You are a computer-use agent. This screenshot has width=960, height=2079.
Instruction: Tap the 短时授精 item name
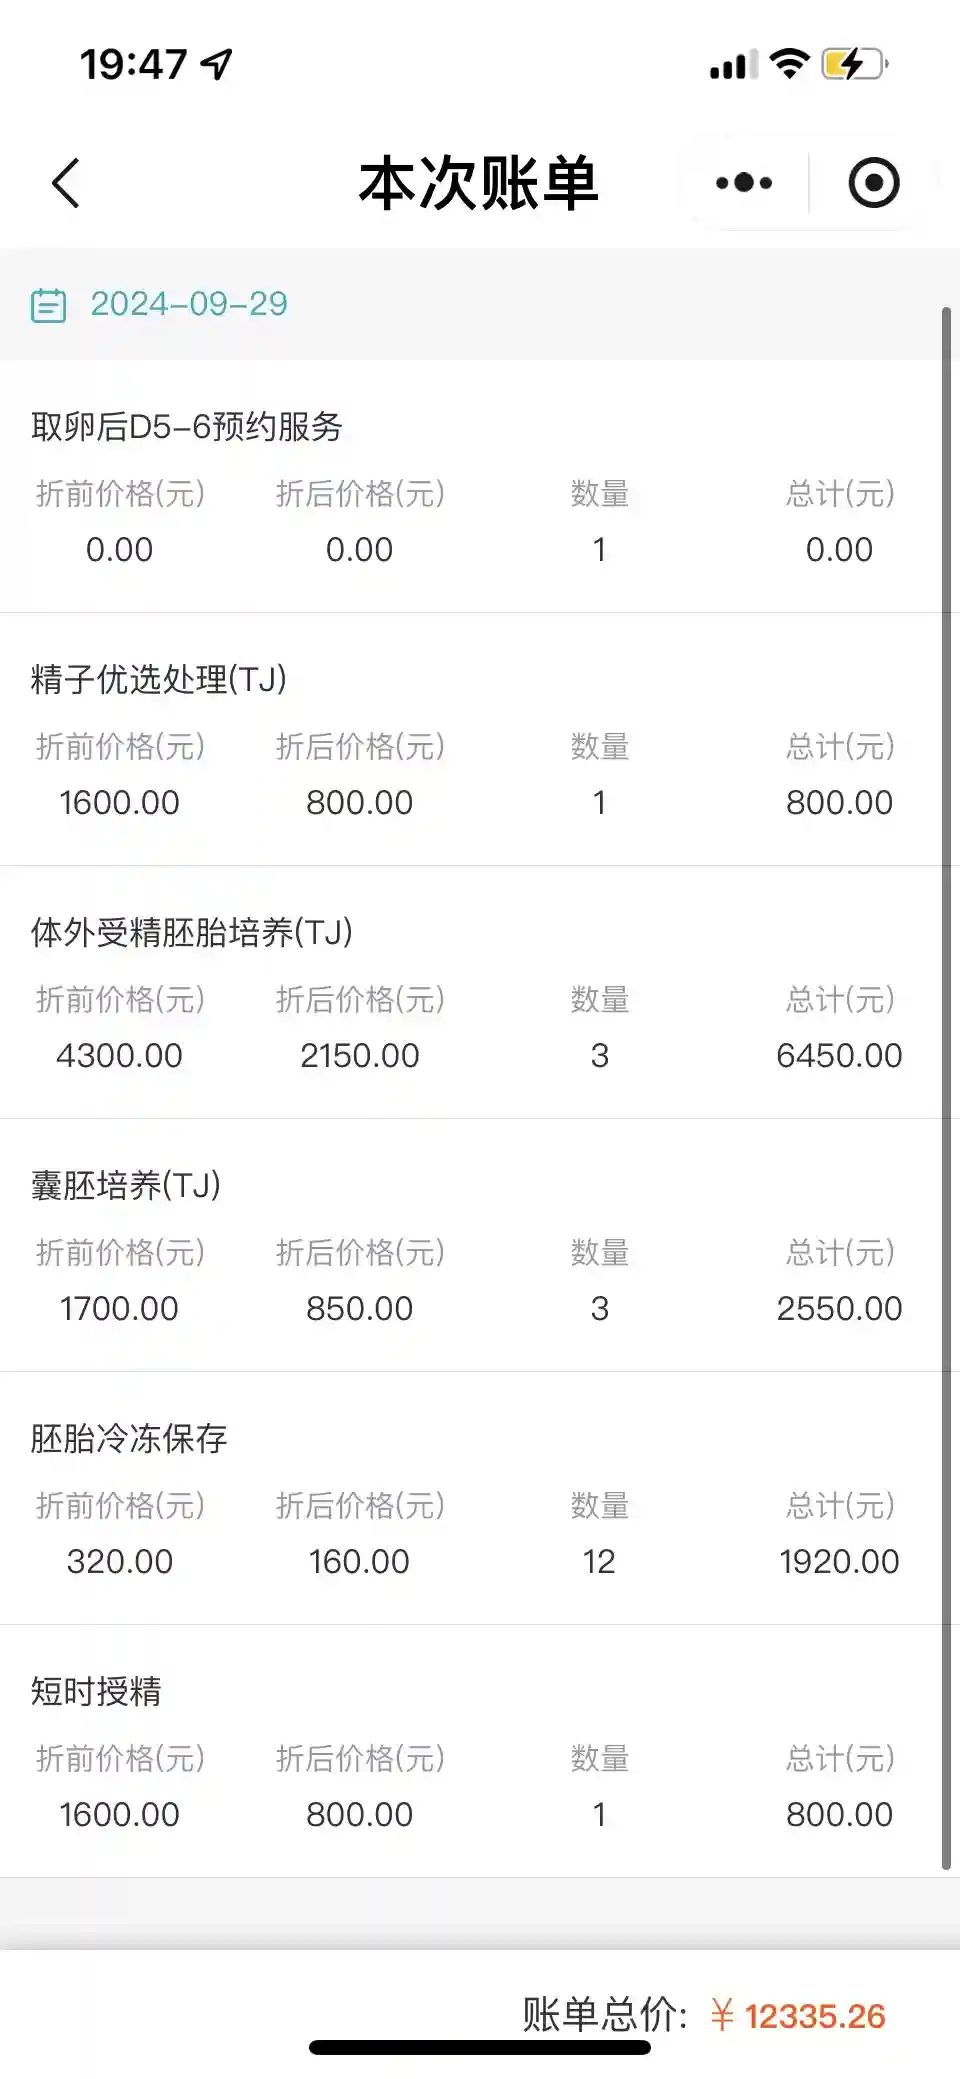pos(96,1692)
